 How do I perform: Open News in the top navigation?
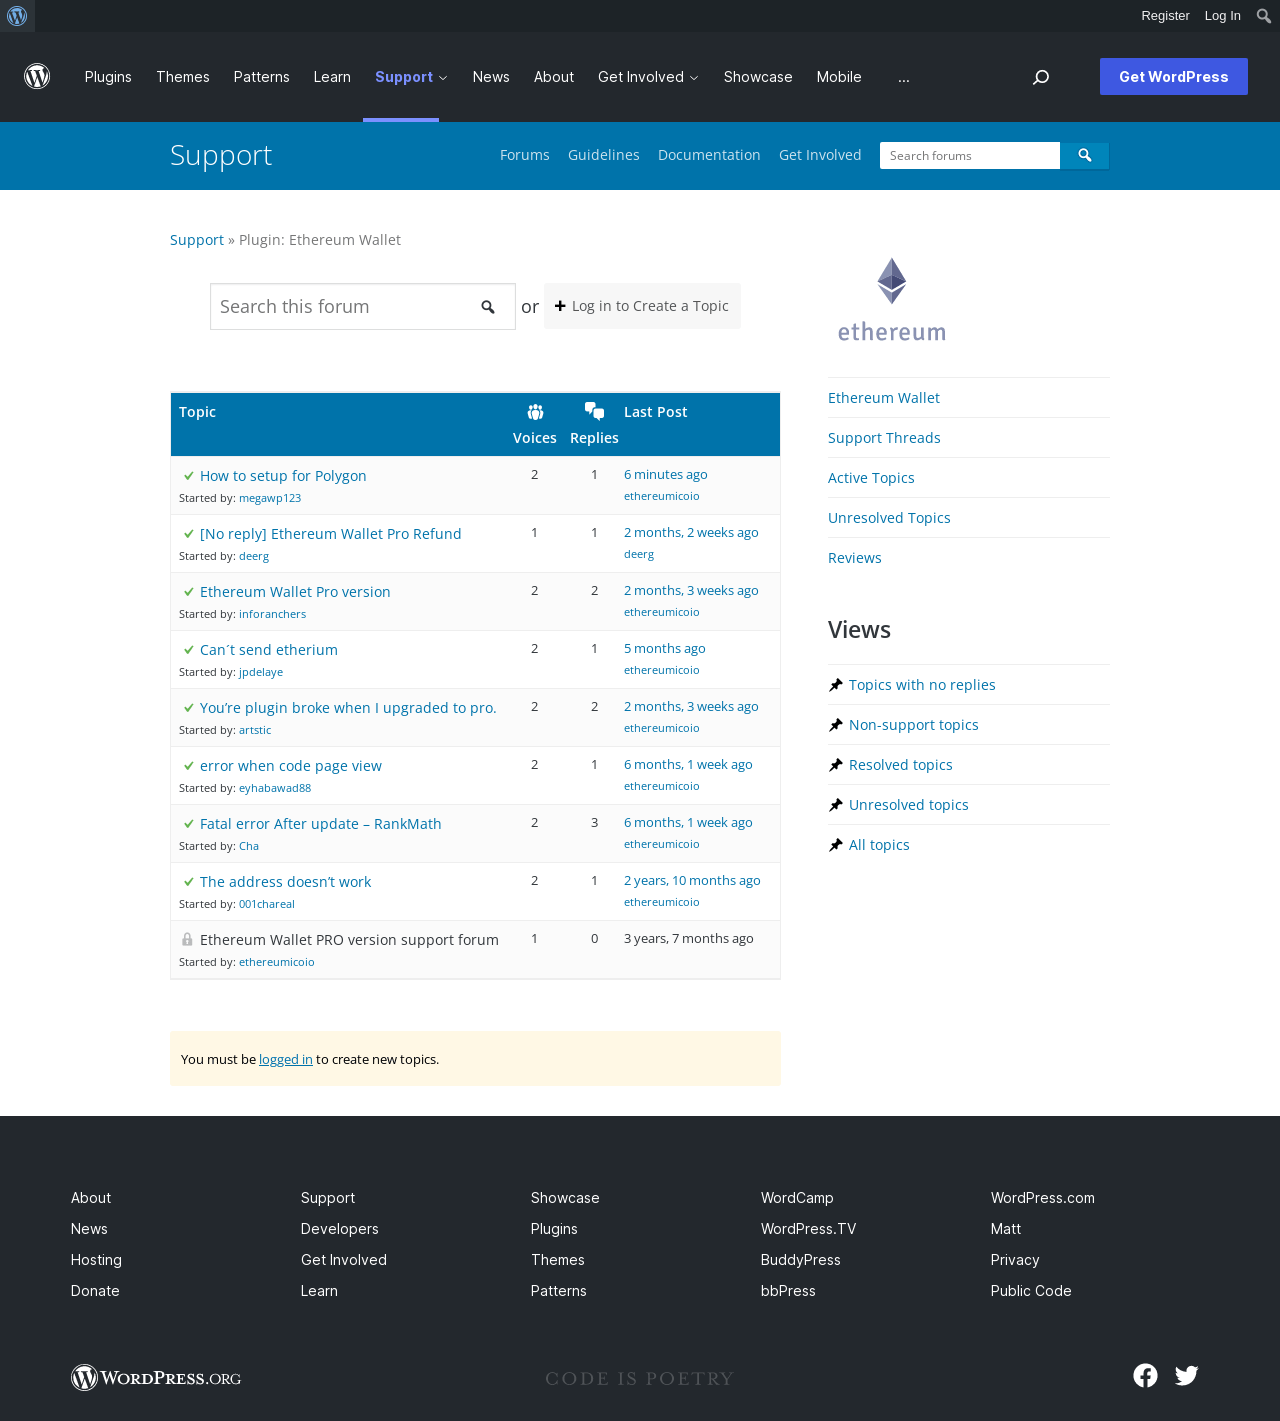click(491, 77)
